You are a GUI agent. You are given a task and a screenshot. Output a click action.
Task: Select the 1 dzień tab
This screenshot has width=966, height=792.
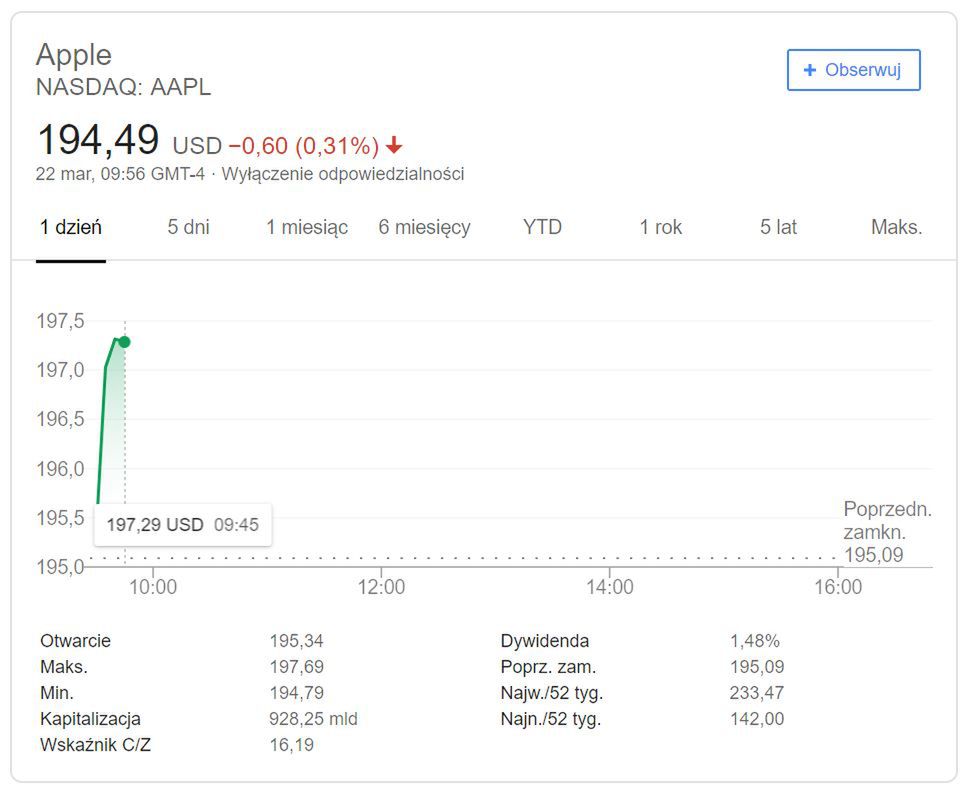click(71, 227)
